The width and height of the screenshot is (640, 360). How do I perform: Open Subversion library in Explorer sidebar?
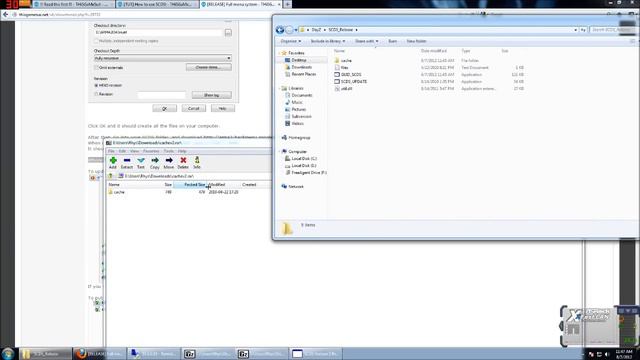[x=298, y=116]
